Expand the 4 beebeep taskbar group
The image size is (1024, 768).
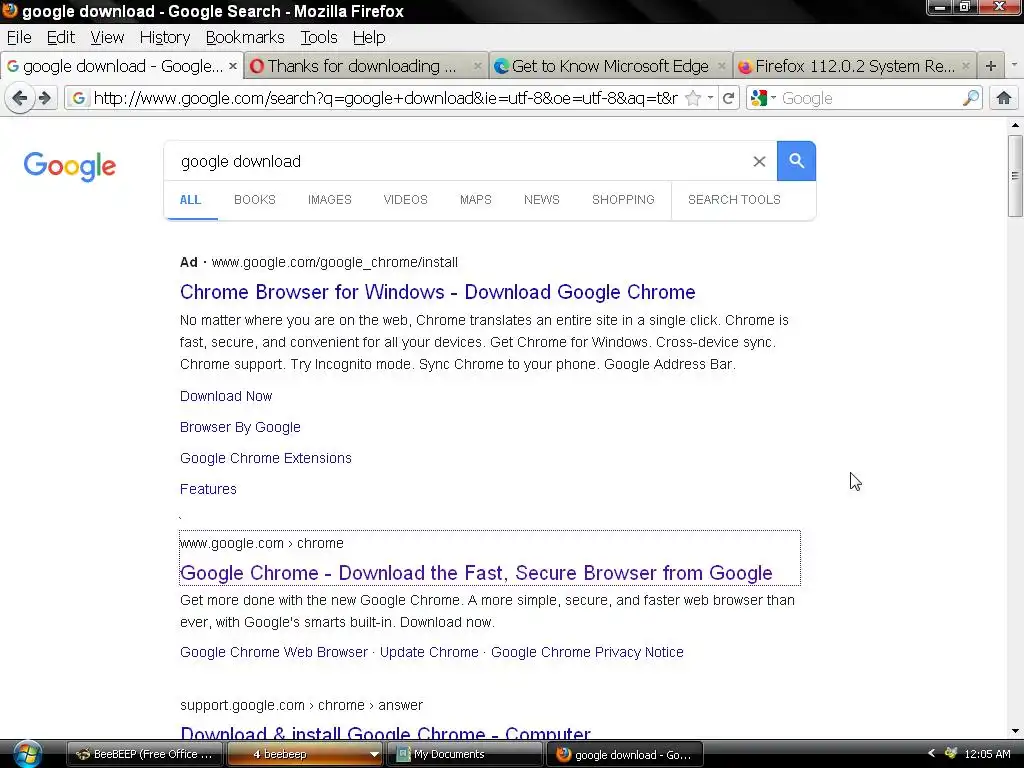(374, 754)
